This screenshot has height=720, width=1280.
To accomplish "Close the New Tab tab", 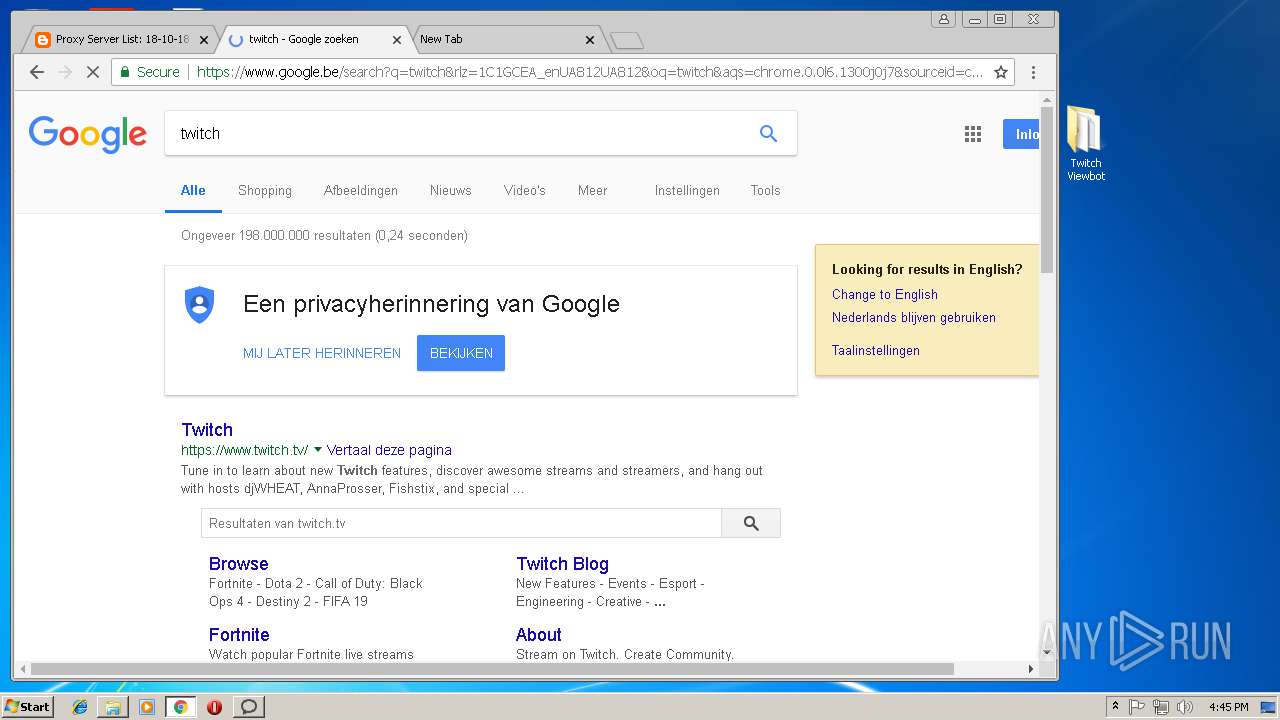I will point(590,40).
